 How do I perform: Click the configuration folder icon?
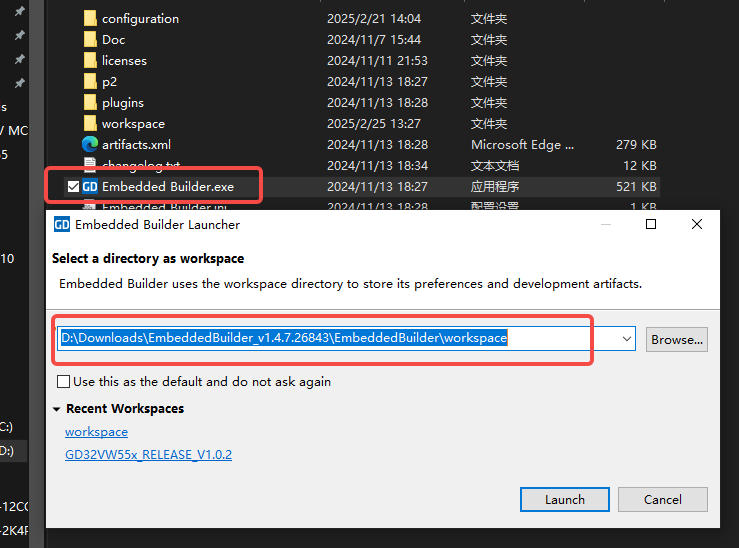point(90,19)
